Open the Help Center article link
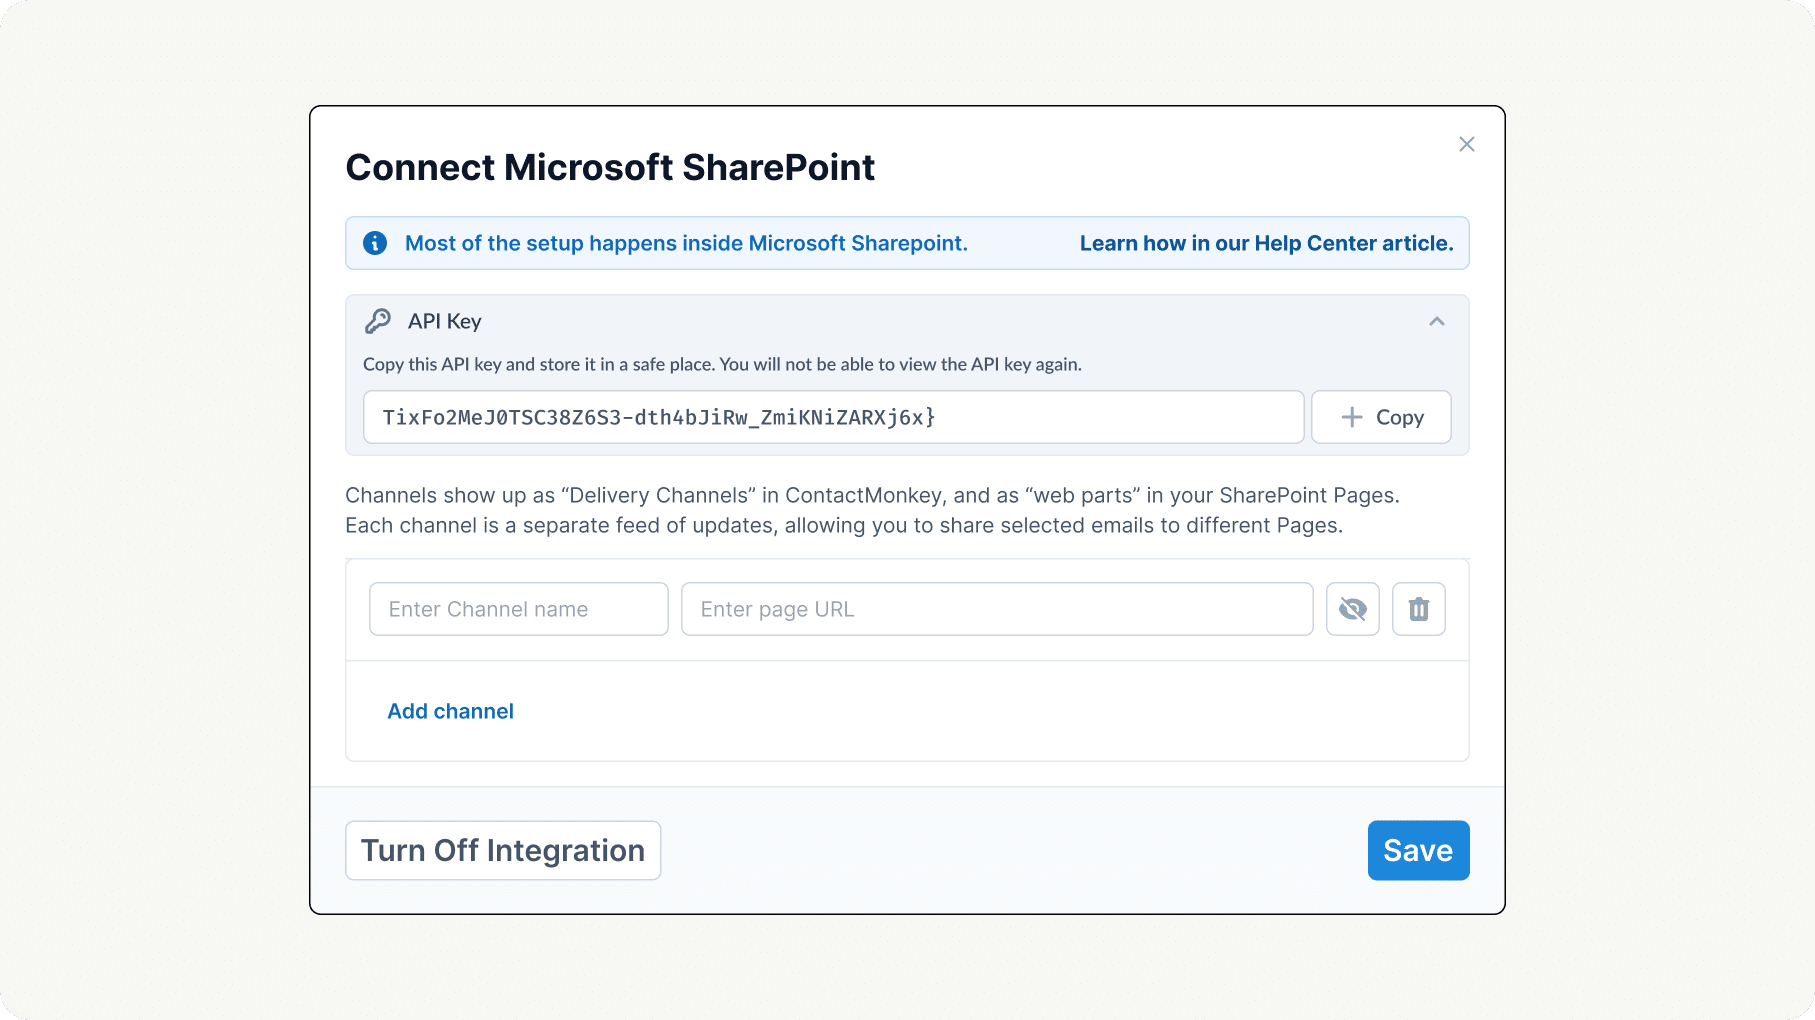The width and height of the screenshot is (1815, 1020). (1266, 243)
